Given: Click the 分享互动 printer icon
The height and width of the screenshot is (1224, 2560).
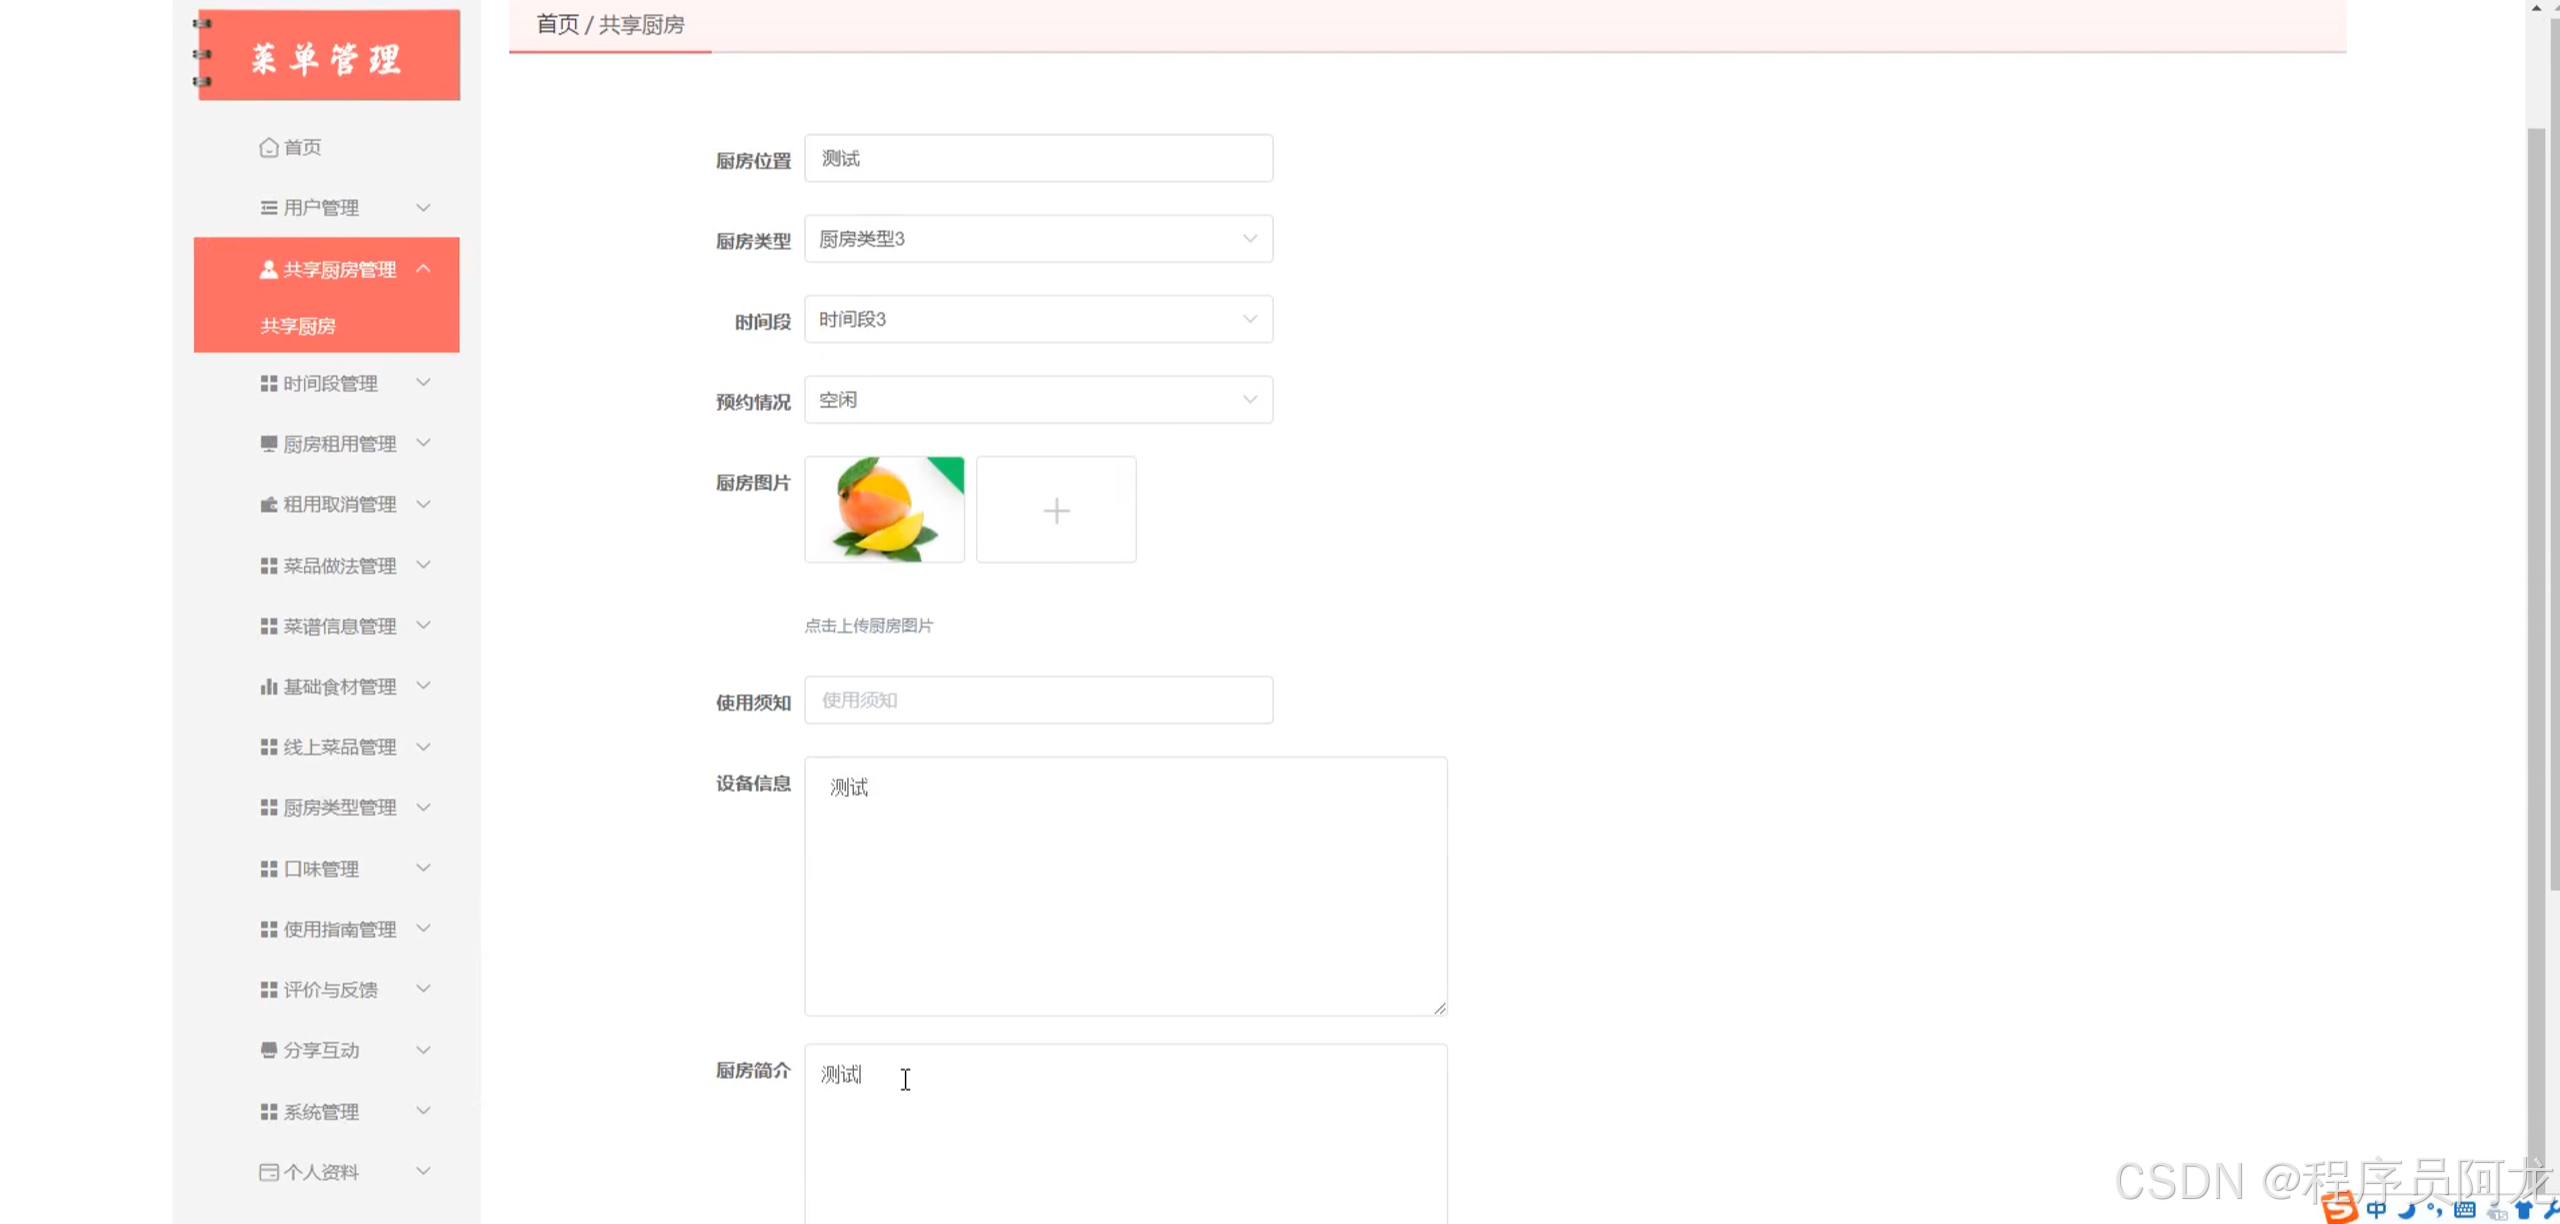Looking at the screenshot, I should tap(268, 1050).
